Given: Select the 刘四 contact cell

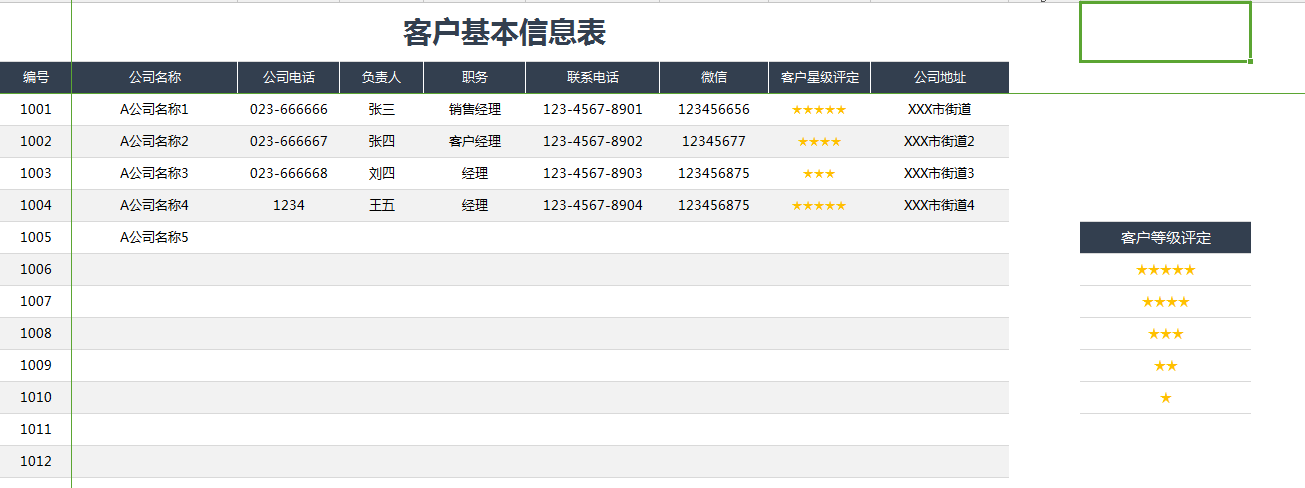Looking at the screenshot, I should pyautogui.click(x=382, y=174).
